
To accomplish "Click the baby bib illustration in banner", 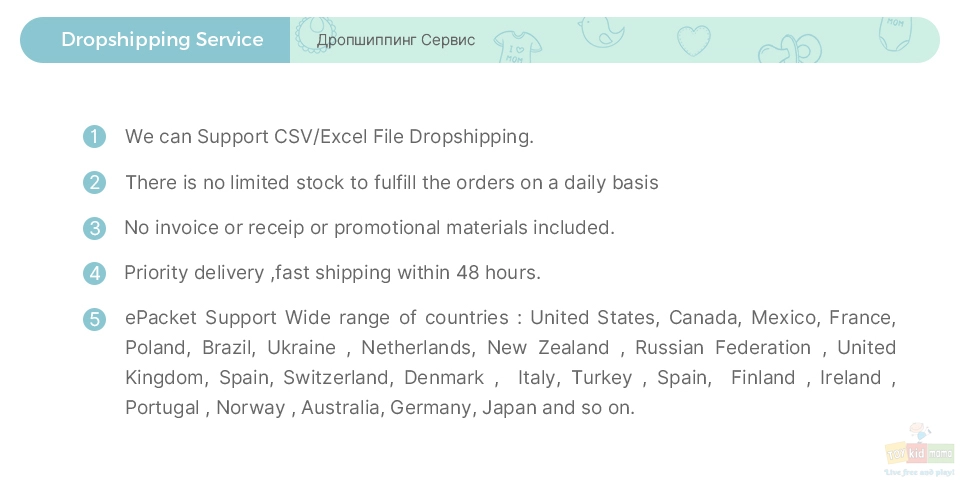I will (315, 34).
